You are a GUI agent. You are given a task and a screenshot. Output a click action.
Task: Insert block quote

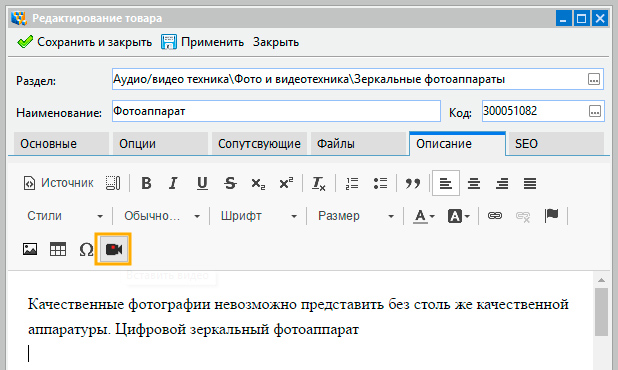tap(413, 184)
